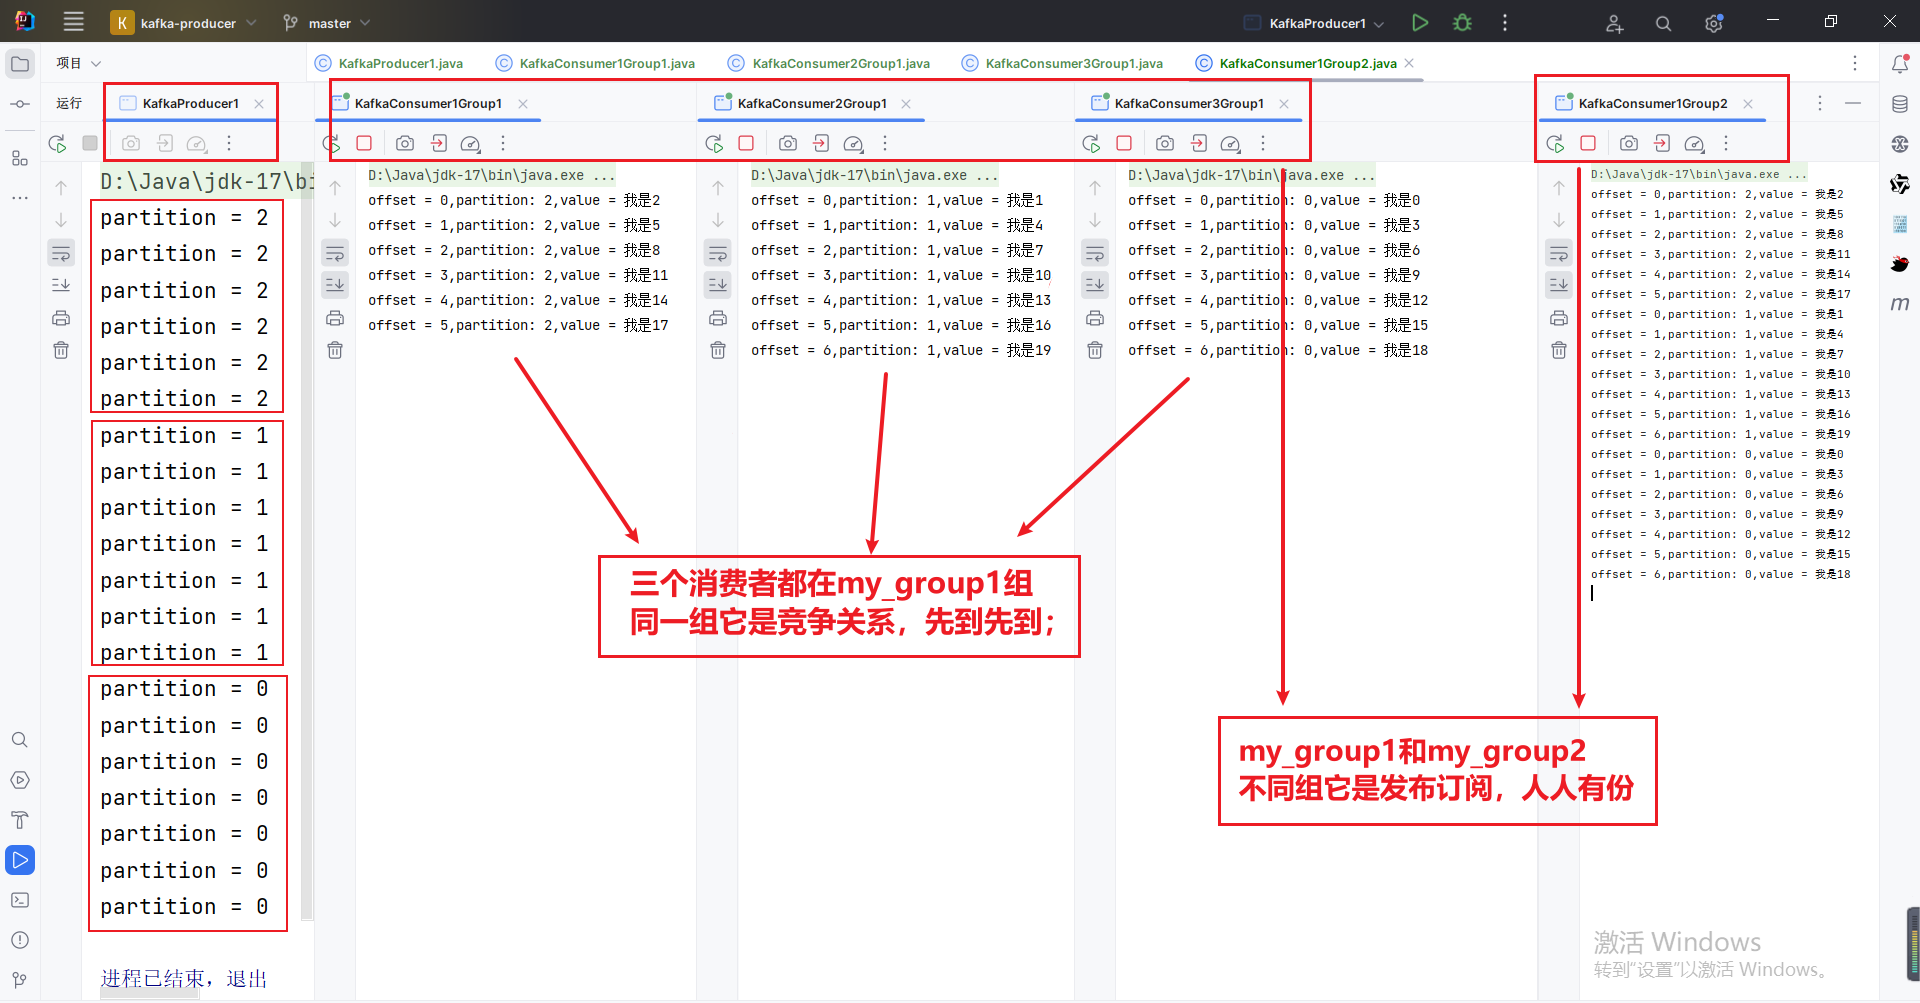This screenshot has height=1003, width=1920.
Task: Open the Code With Me user icon
Action: 1614,23
